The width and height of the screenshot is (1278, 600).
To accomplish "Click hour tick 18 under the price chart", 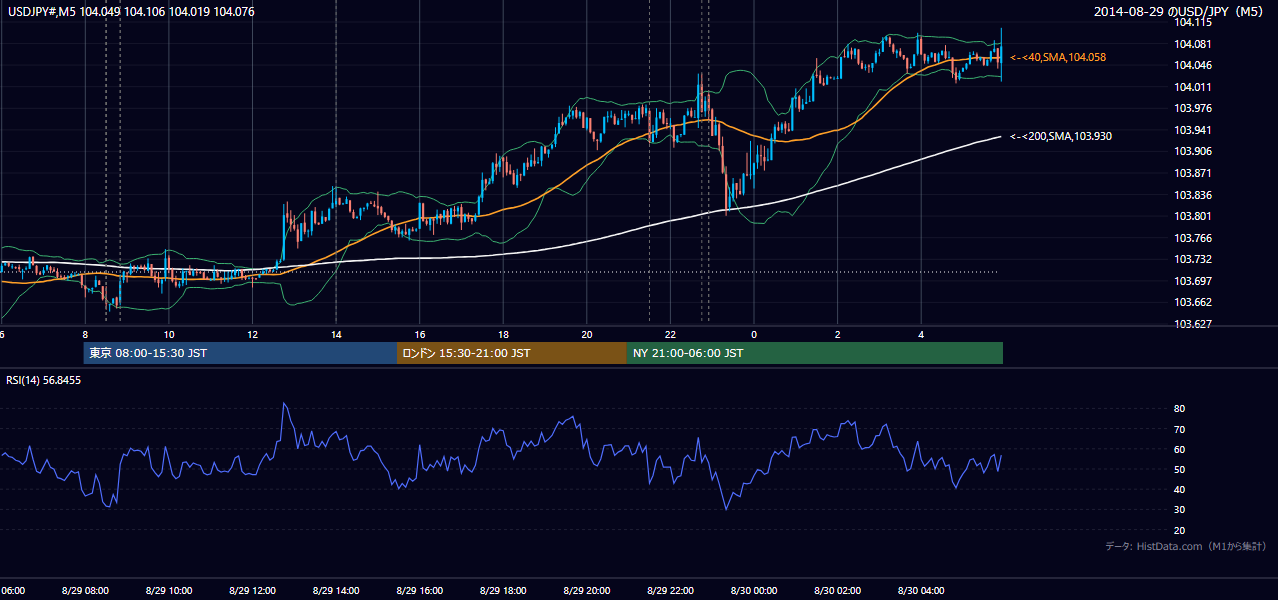I will point(503,334).
